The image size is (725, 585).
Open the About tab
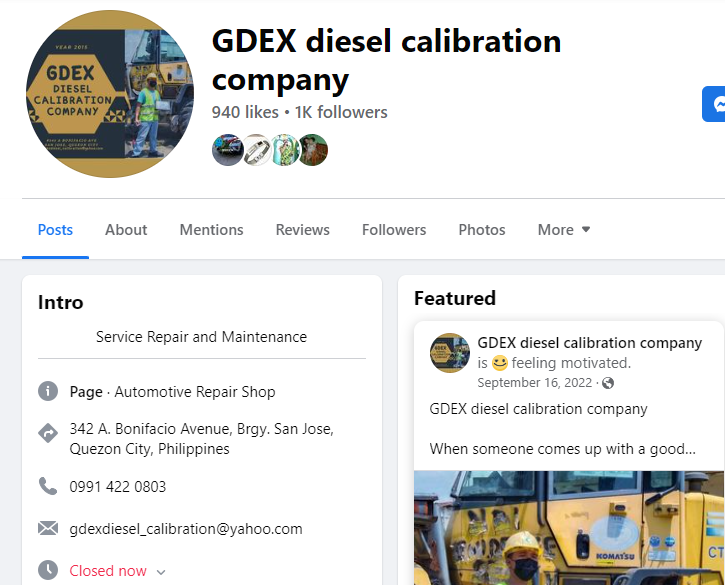tap(126, 230)
